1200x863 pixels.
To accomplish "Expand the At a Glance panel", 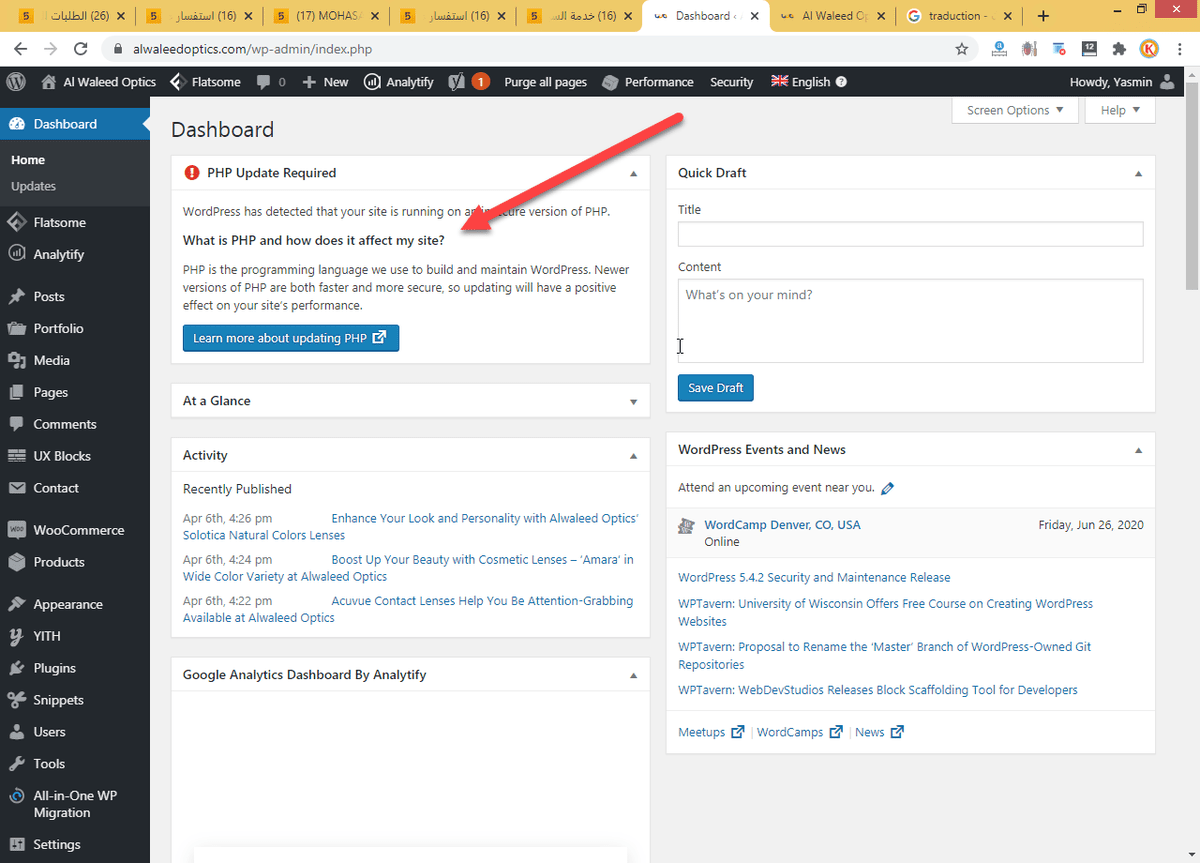I will pos(633,401).
